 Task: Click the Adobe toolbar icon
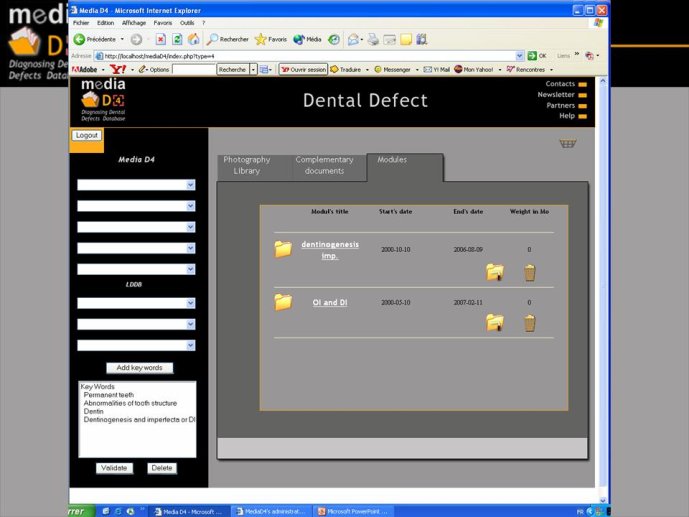point(84,69)
